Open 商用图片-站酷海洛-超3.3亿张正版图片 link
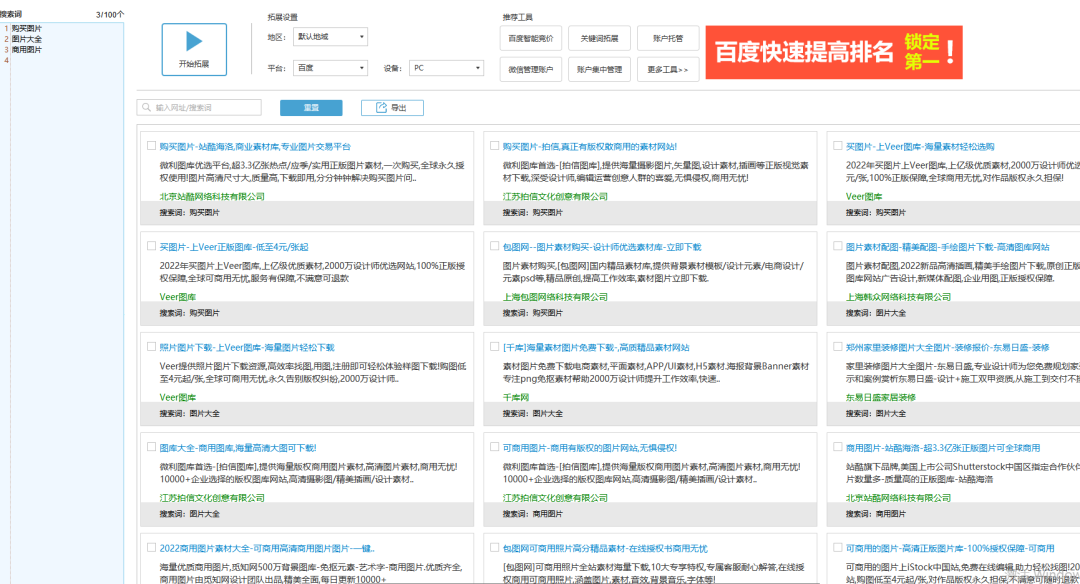The height and width of the screenshot is (584, 1080). 943,448
